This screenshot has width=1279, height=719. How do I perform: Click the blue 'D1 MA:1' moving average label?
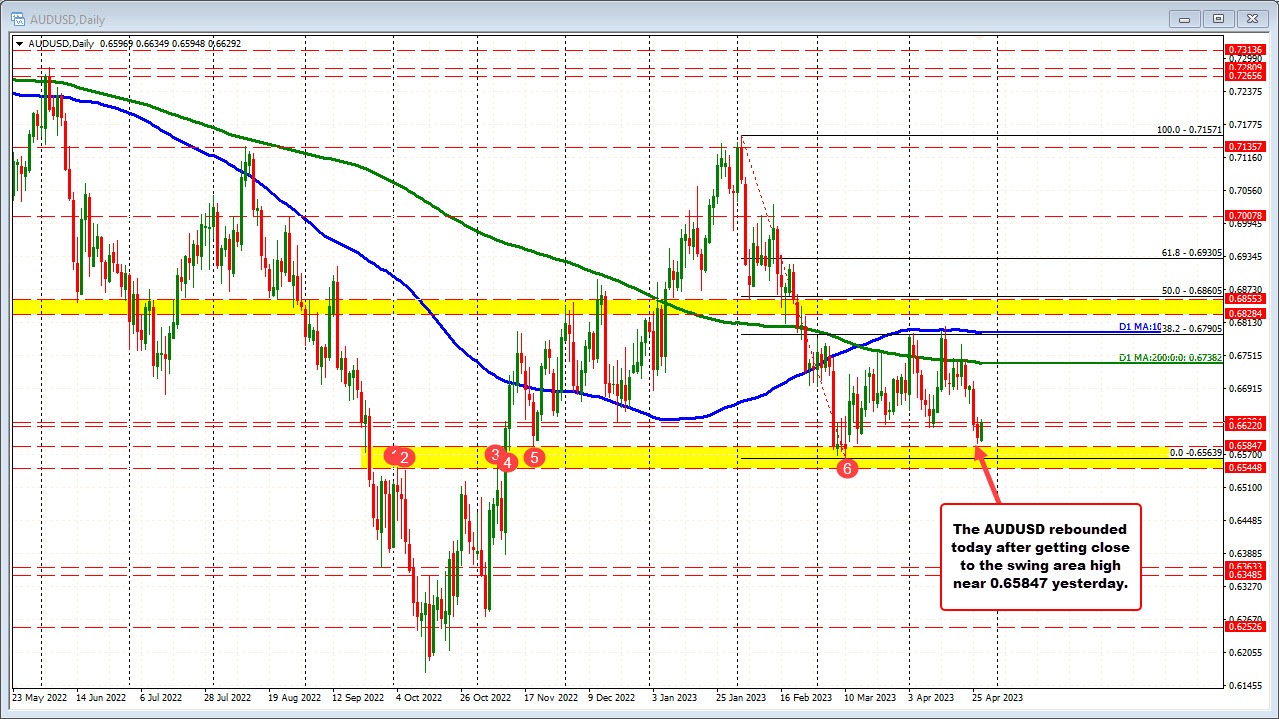pyautogui.click(x=1139, y=327)
